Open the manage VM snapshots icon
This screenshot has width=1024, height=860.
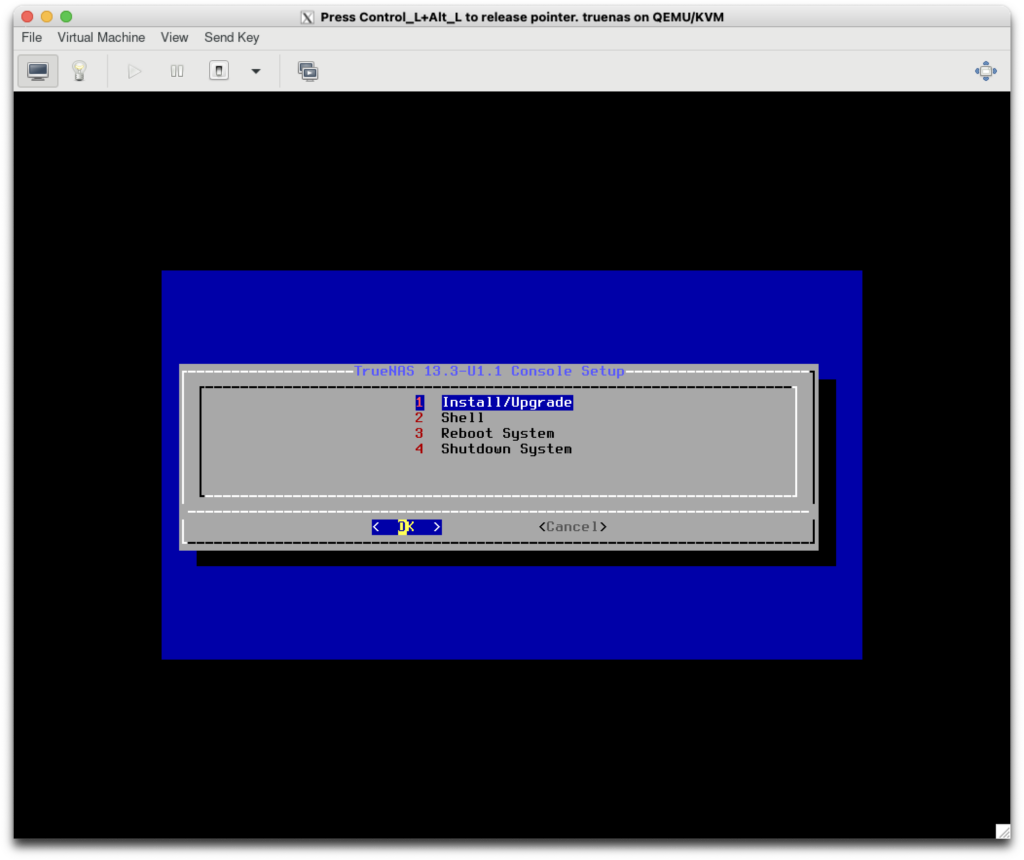[308, 71]
